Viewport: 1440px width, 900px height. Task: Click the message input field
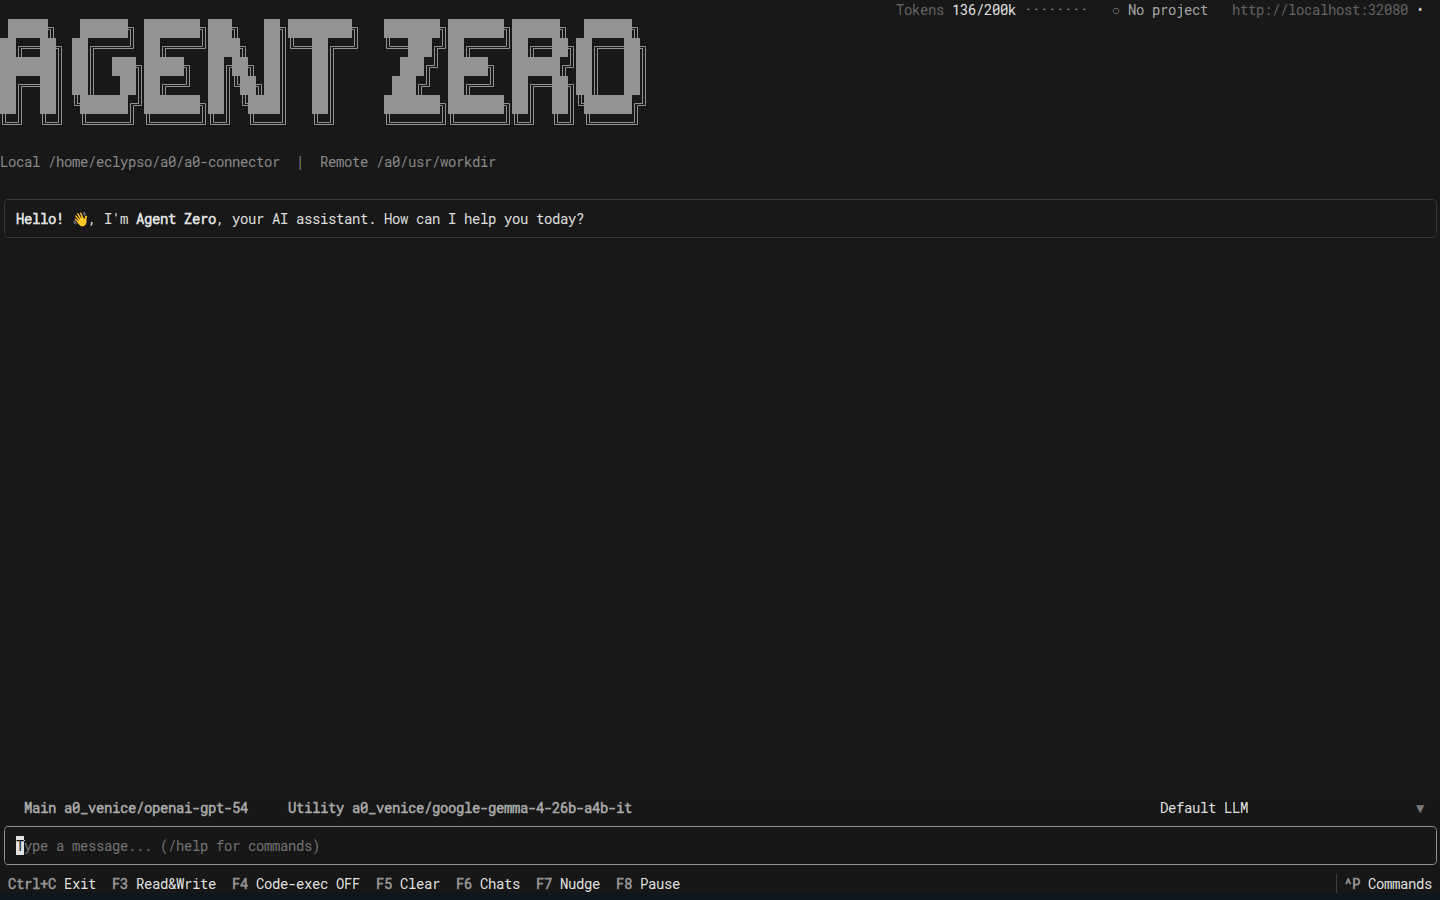(x=720, y=846)
